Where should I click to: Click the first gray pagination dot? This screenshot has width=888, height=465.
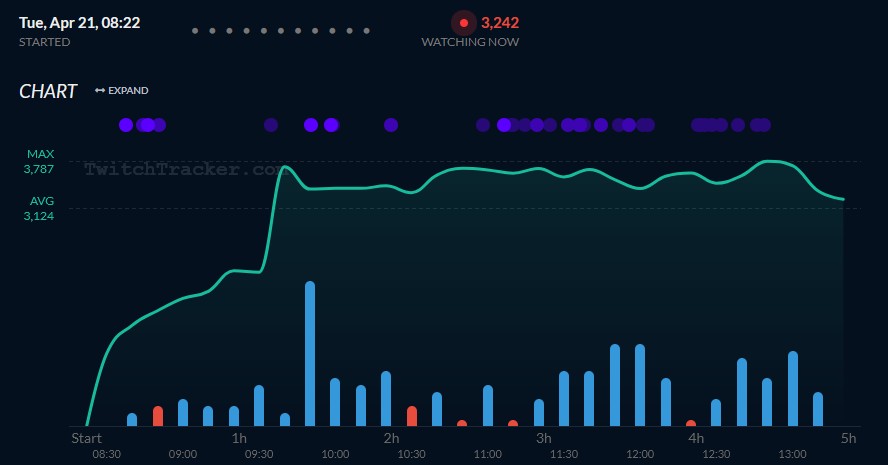click(x=195, y=31)
